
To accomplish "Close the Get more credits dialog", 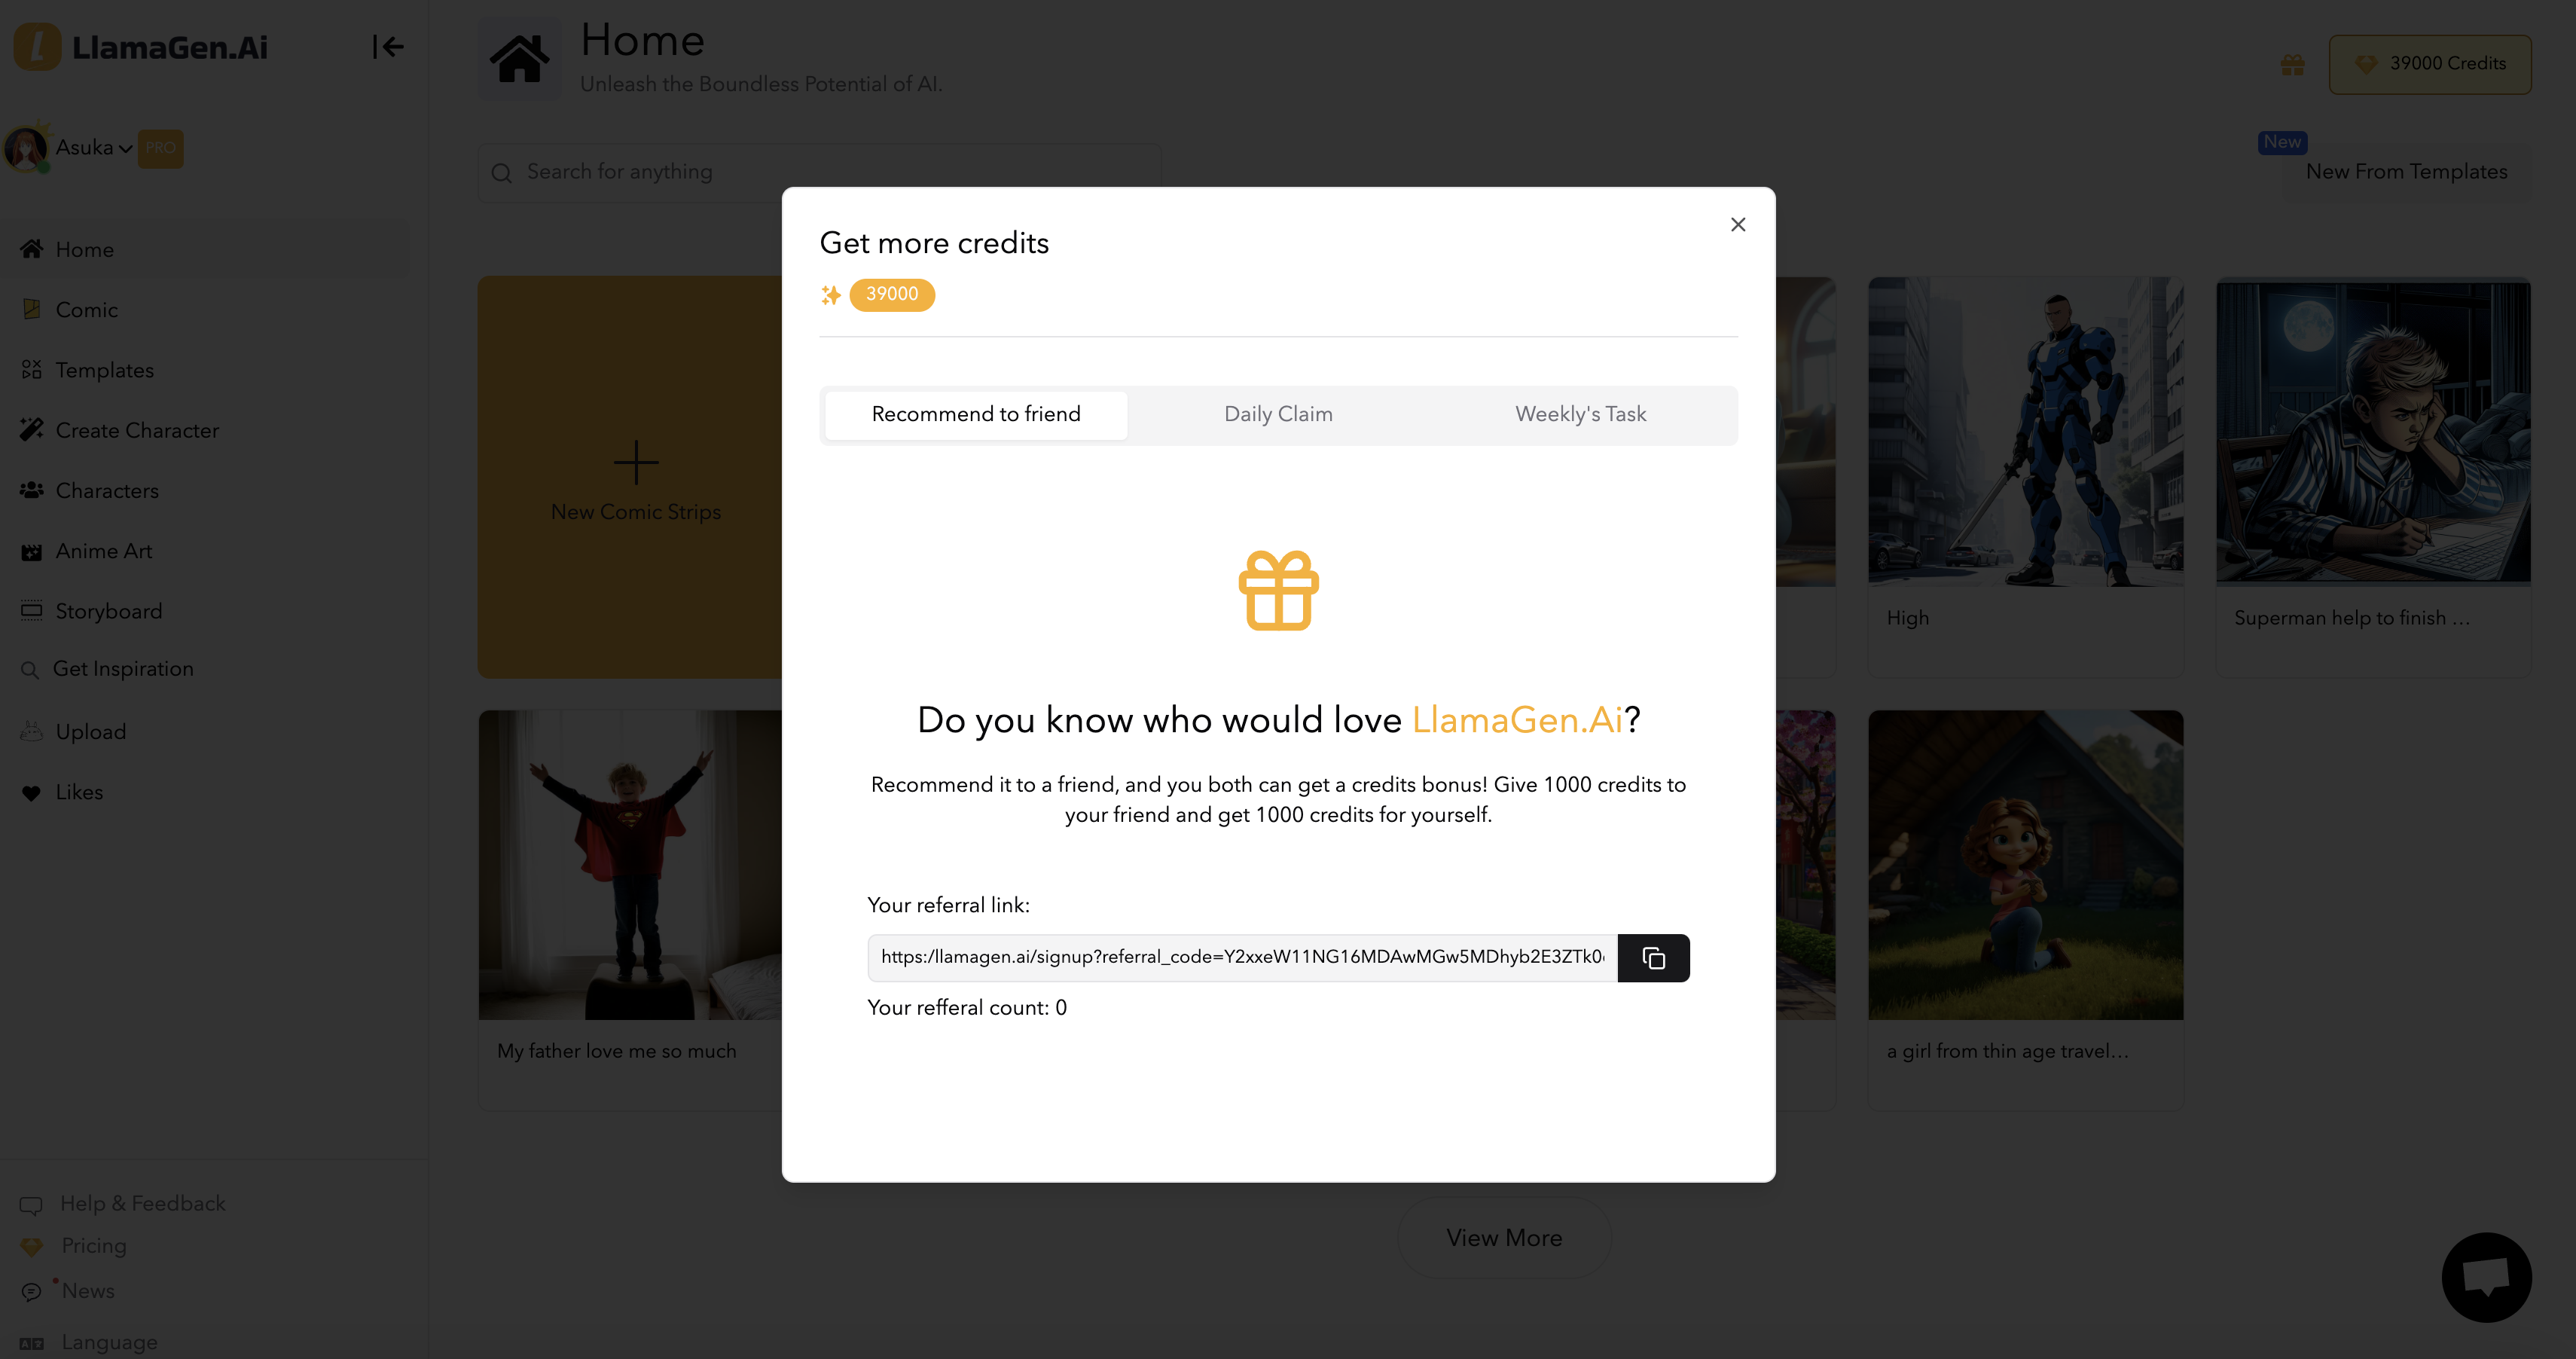I will 1738,225.
